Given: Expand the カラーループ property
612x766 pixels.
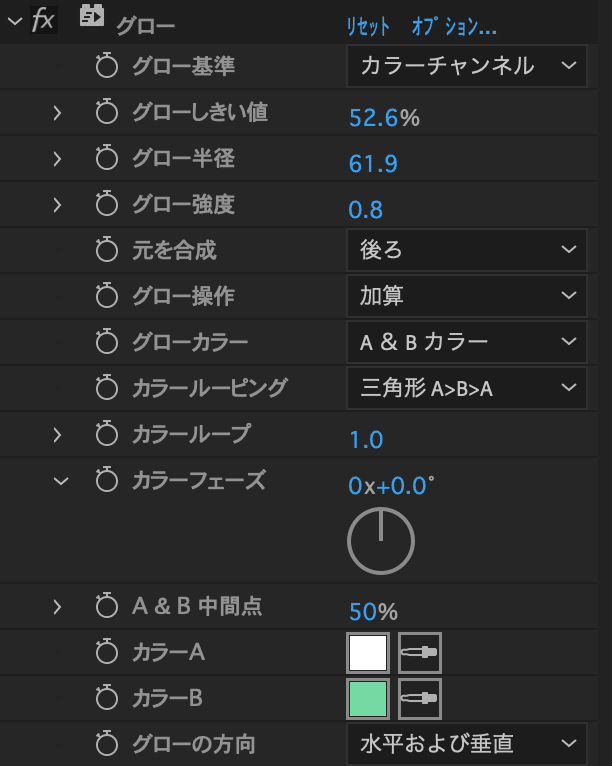Looking at the screenshot, I should click(57, 435).
